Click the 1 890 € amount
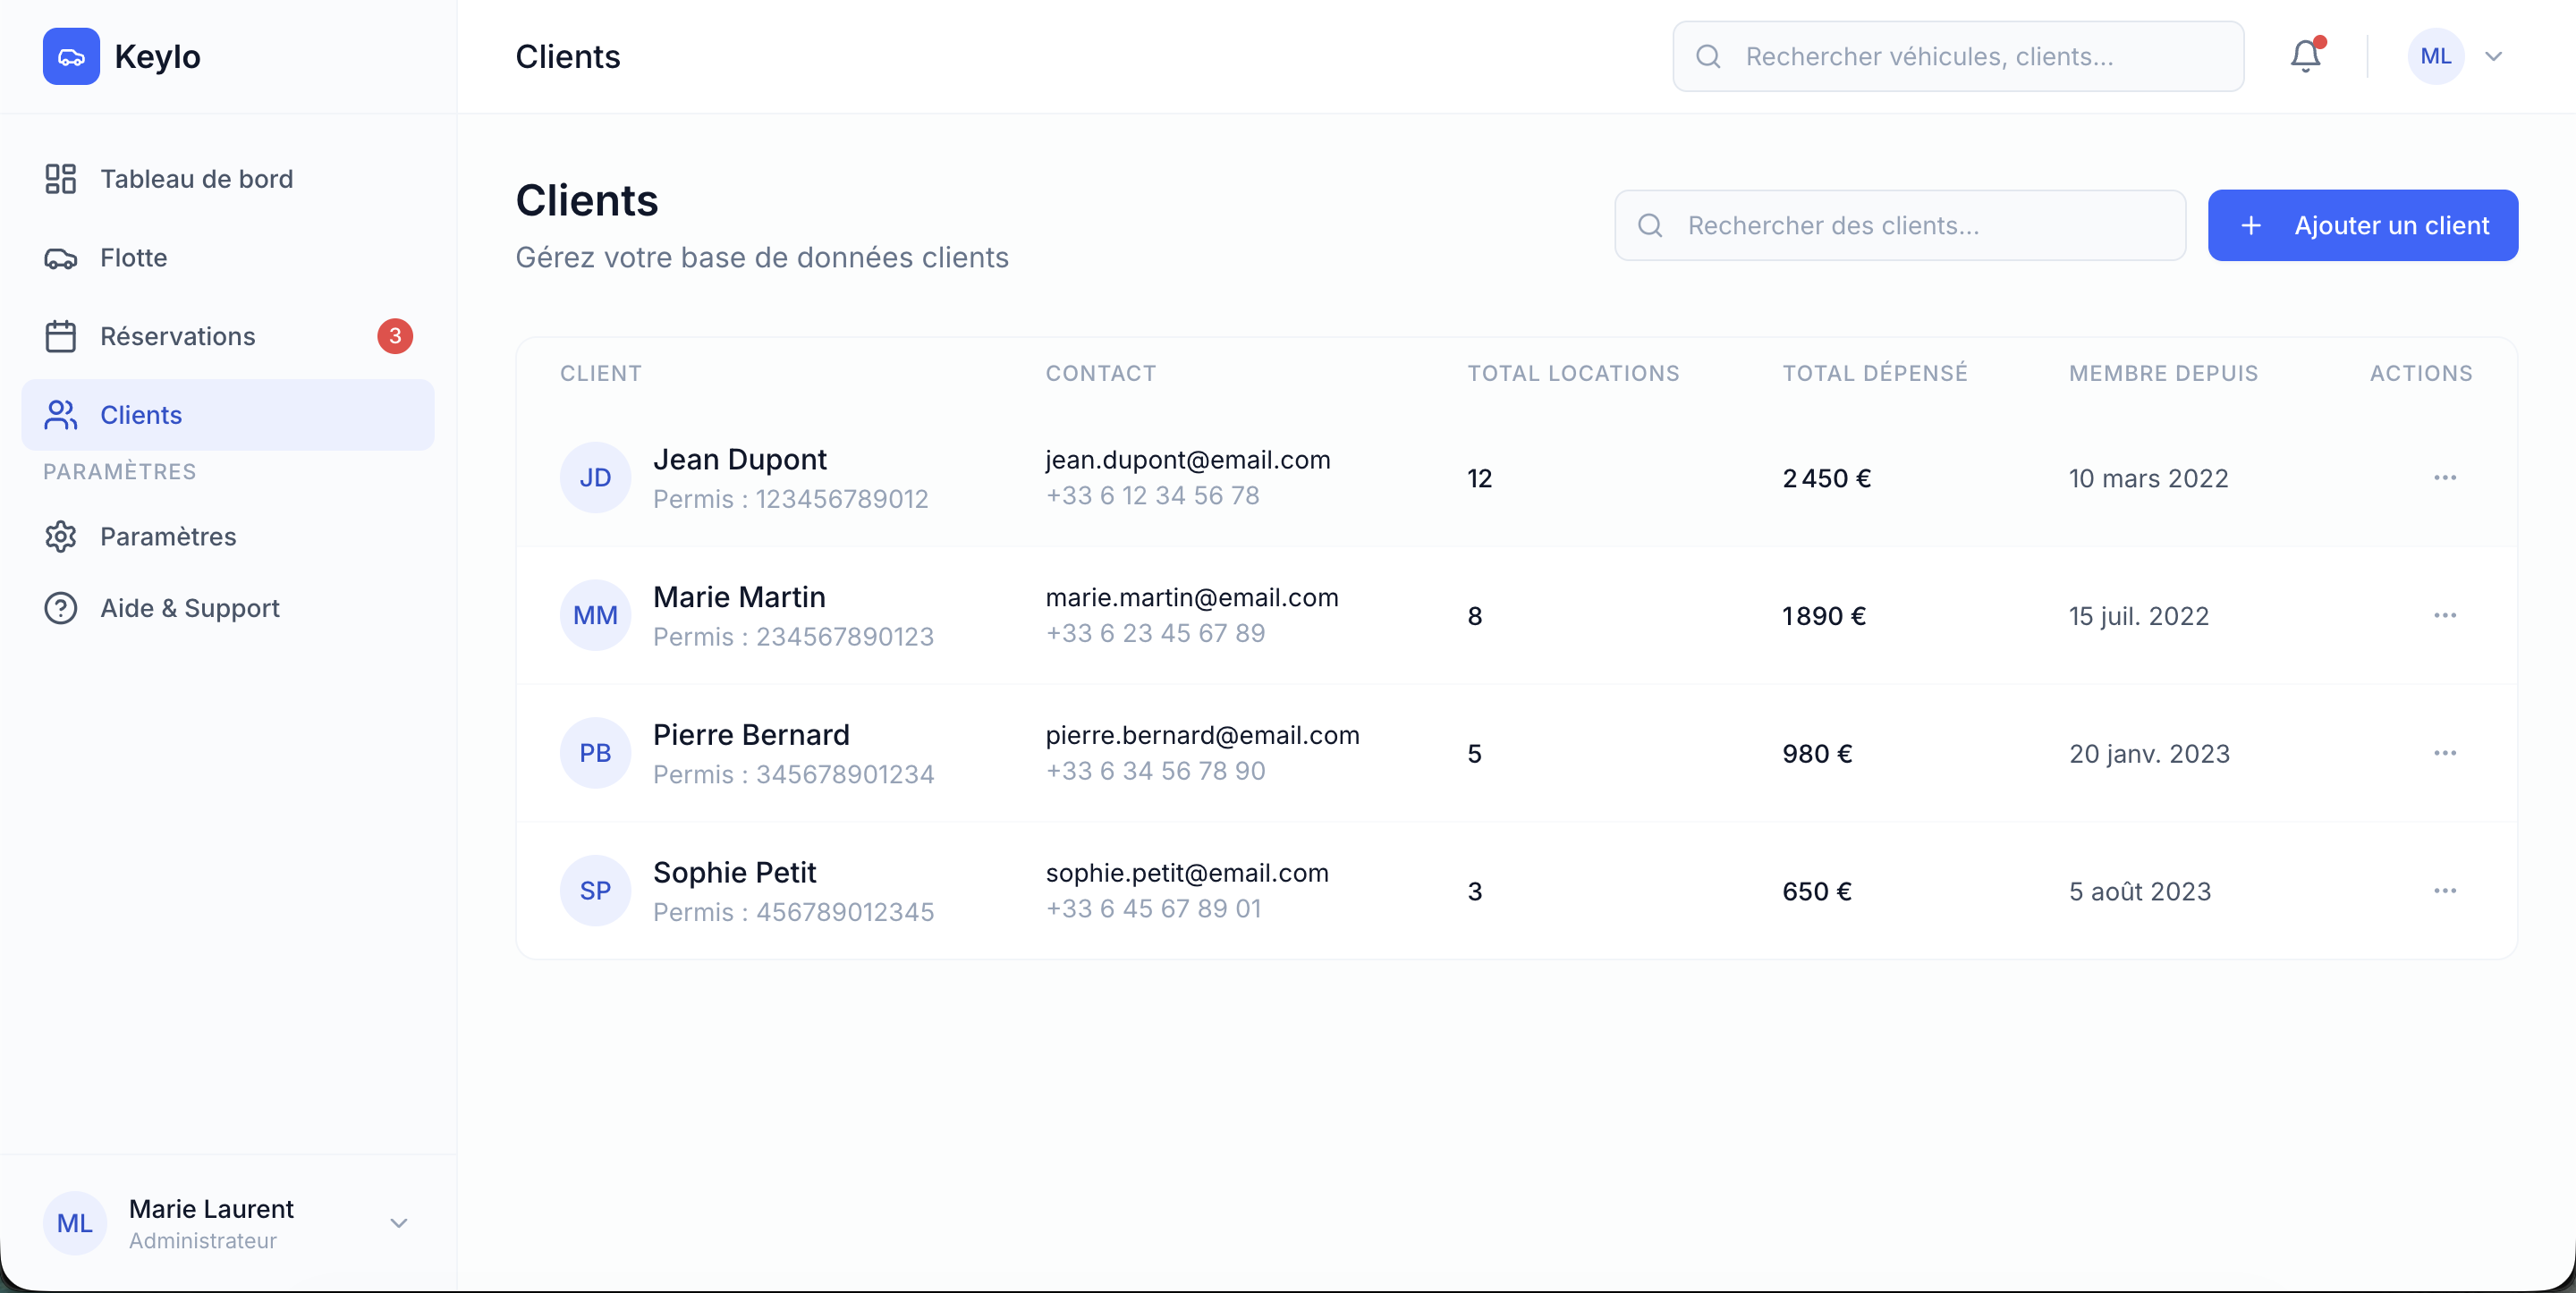This screenshot has height=1293, width=2576. point(1823,617)
